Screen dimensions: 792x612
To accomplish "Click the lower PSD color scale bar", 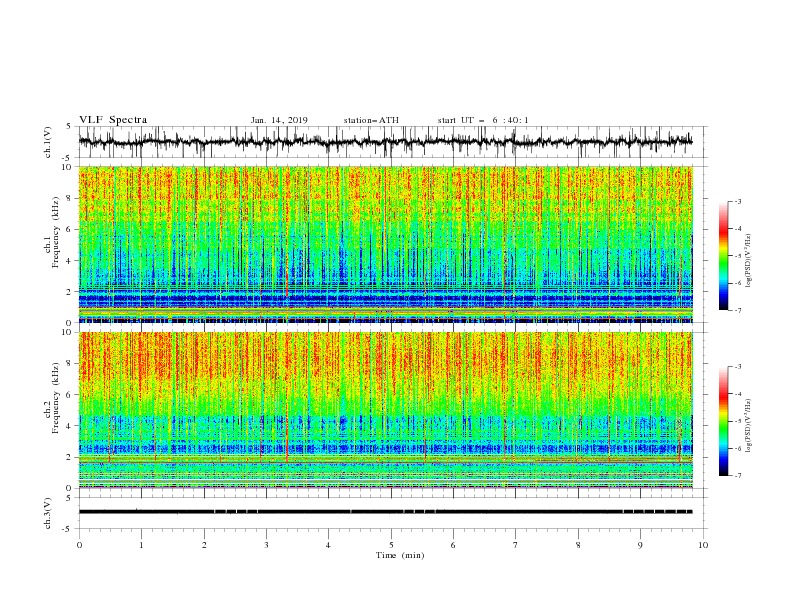I will click(724, 421).
